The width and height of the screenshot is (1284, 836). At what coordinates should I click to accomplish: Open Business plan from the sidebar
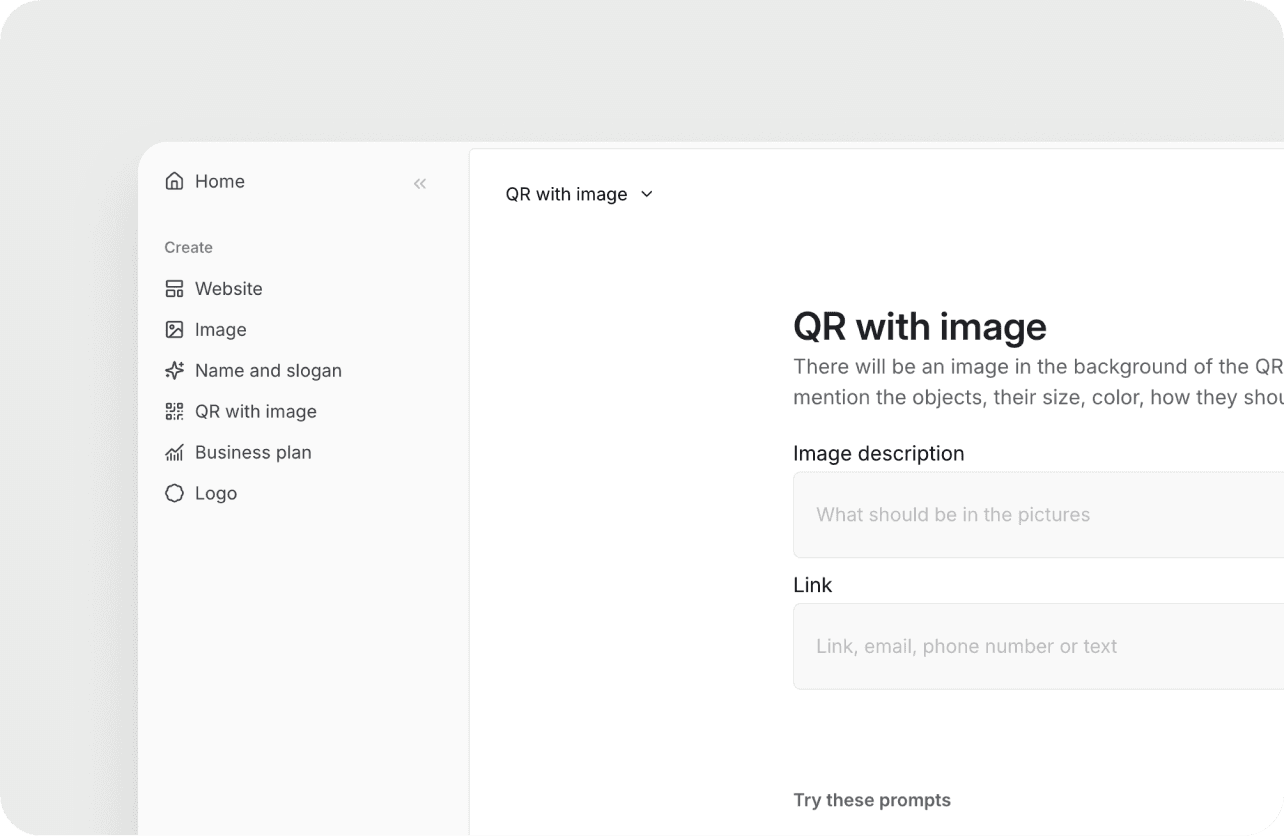pos(253,453)
